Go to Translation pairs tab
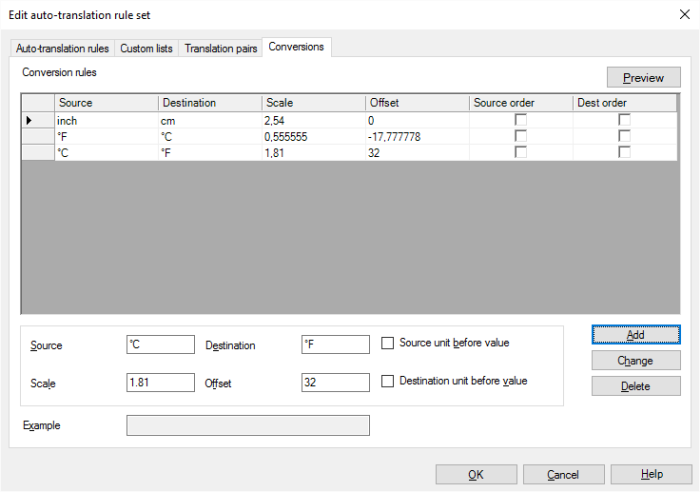The image size is (700, 492). tap(221, 48)
